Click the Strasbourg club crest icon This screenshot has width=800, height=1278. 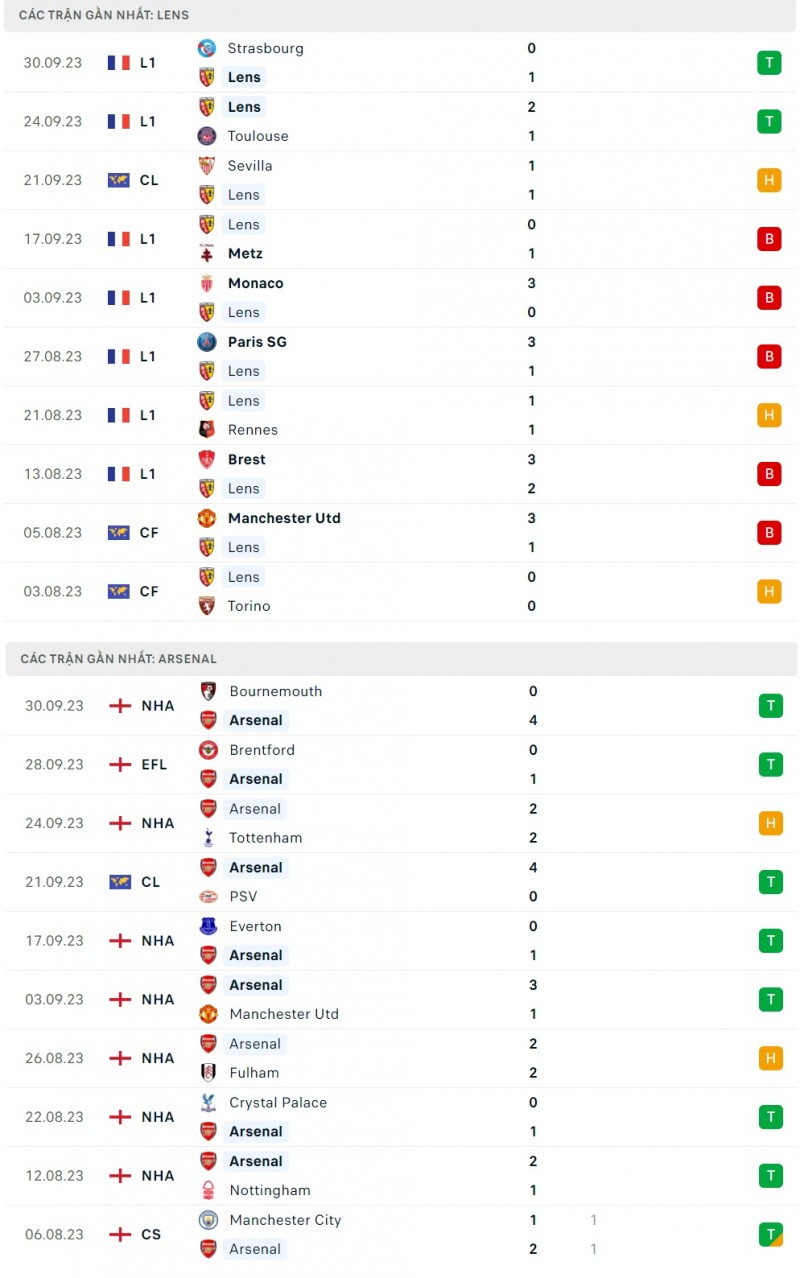tap(207, 48)
